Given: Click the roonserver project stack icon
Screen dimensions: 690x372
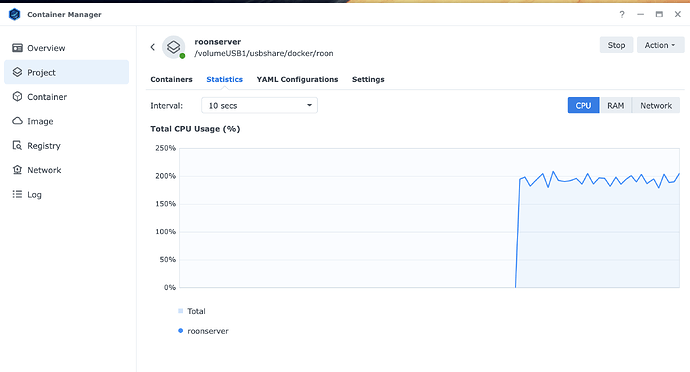Looking at the screenshot, I should pyautogui.click(x=173, y=47).
